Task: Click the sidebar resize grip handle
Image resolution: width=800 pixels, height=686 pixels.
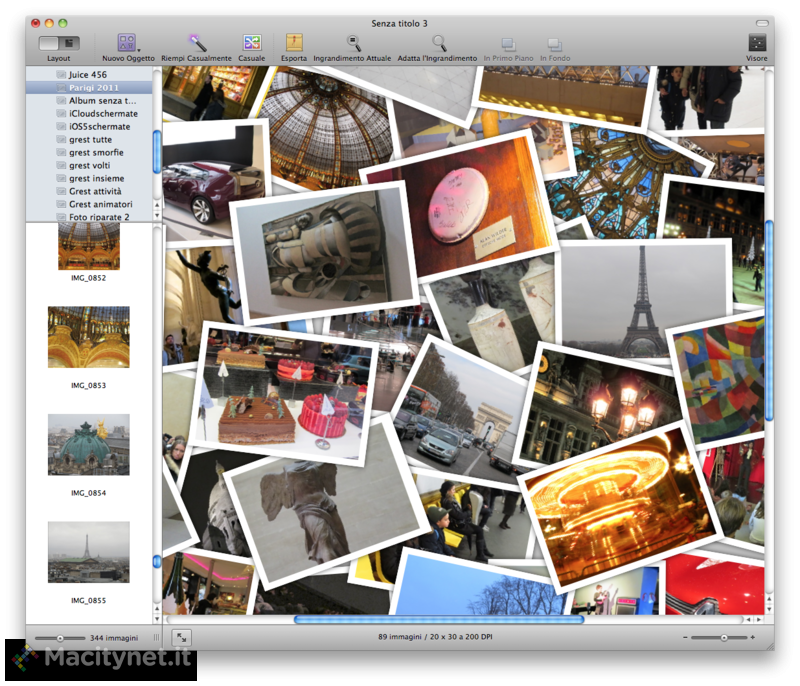Action: coord(156,638)
